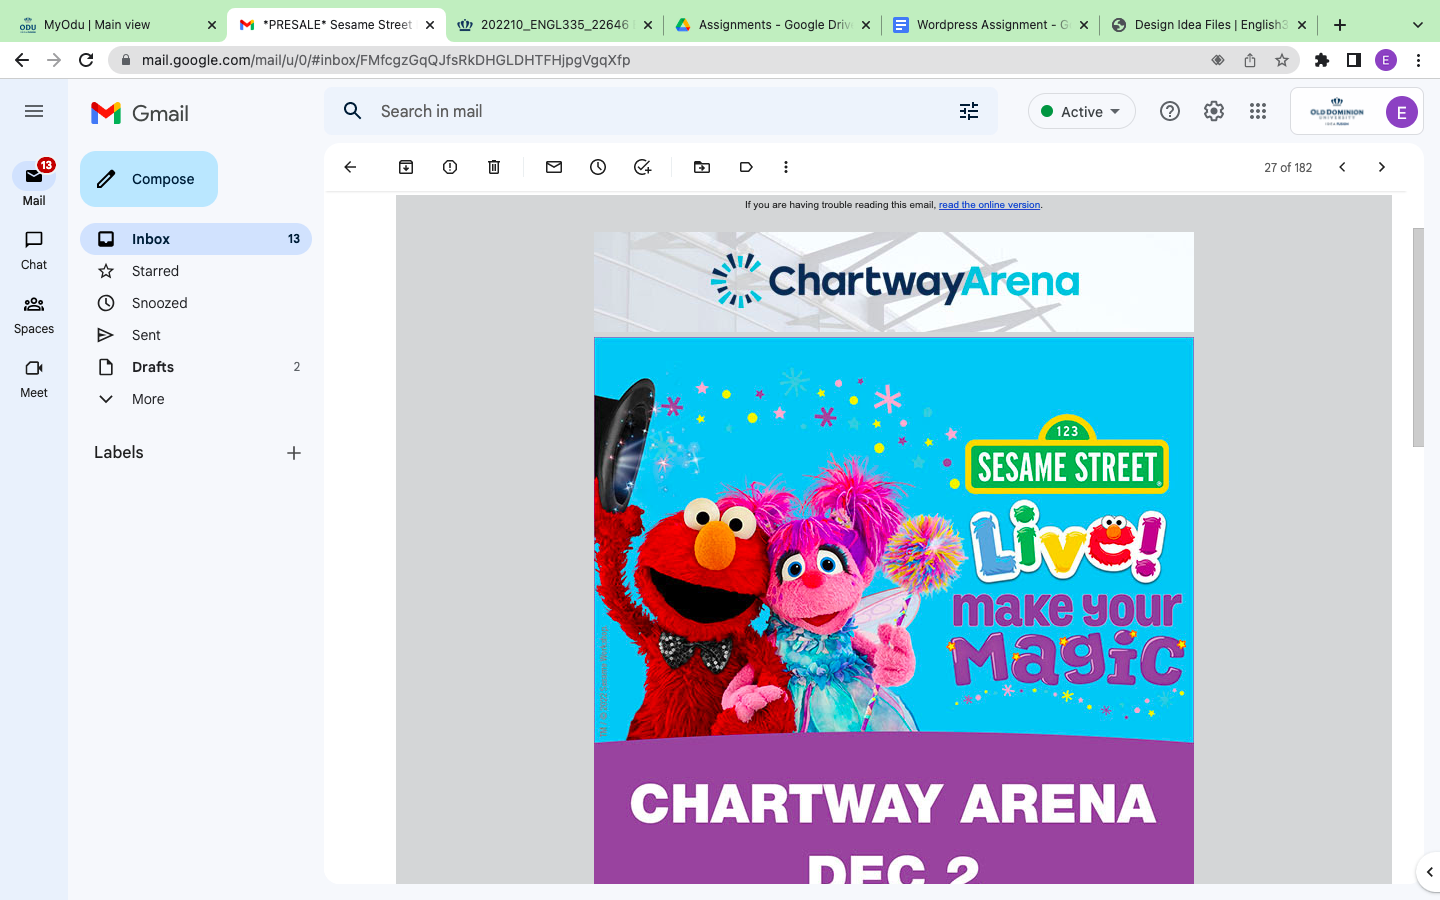The height and width of the screenshot is (900, 1440).
Task: Delete this email with trash icon
Action: [494, 167]
